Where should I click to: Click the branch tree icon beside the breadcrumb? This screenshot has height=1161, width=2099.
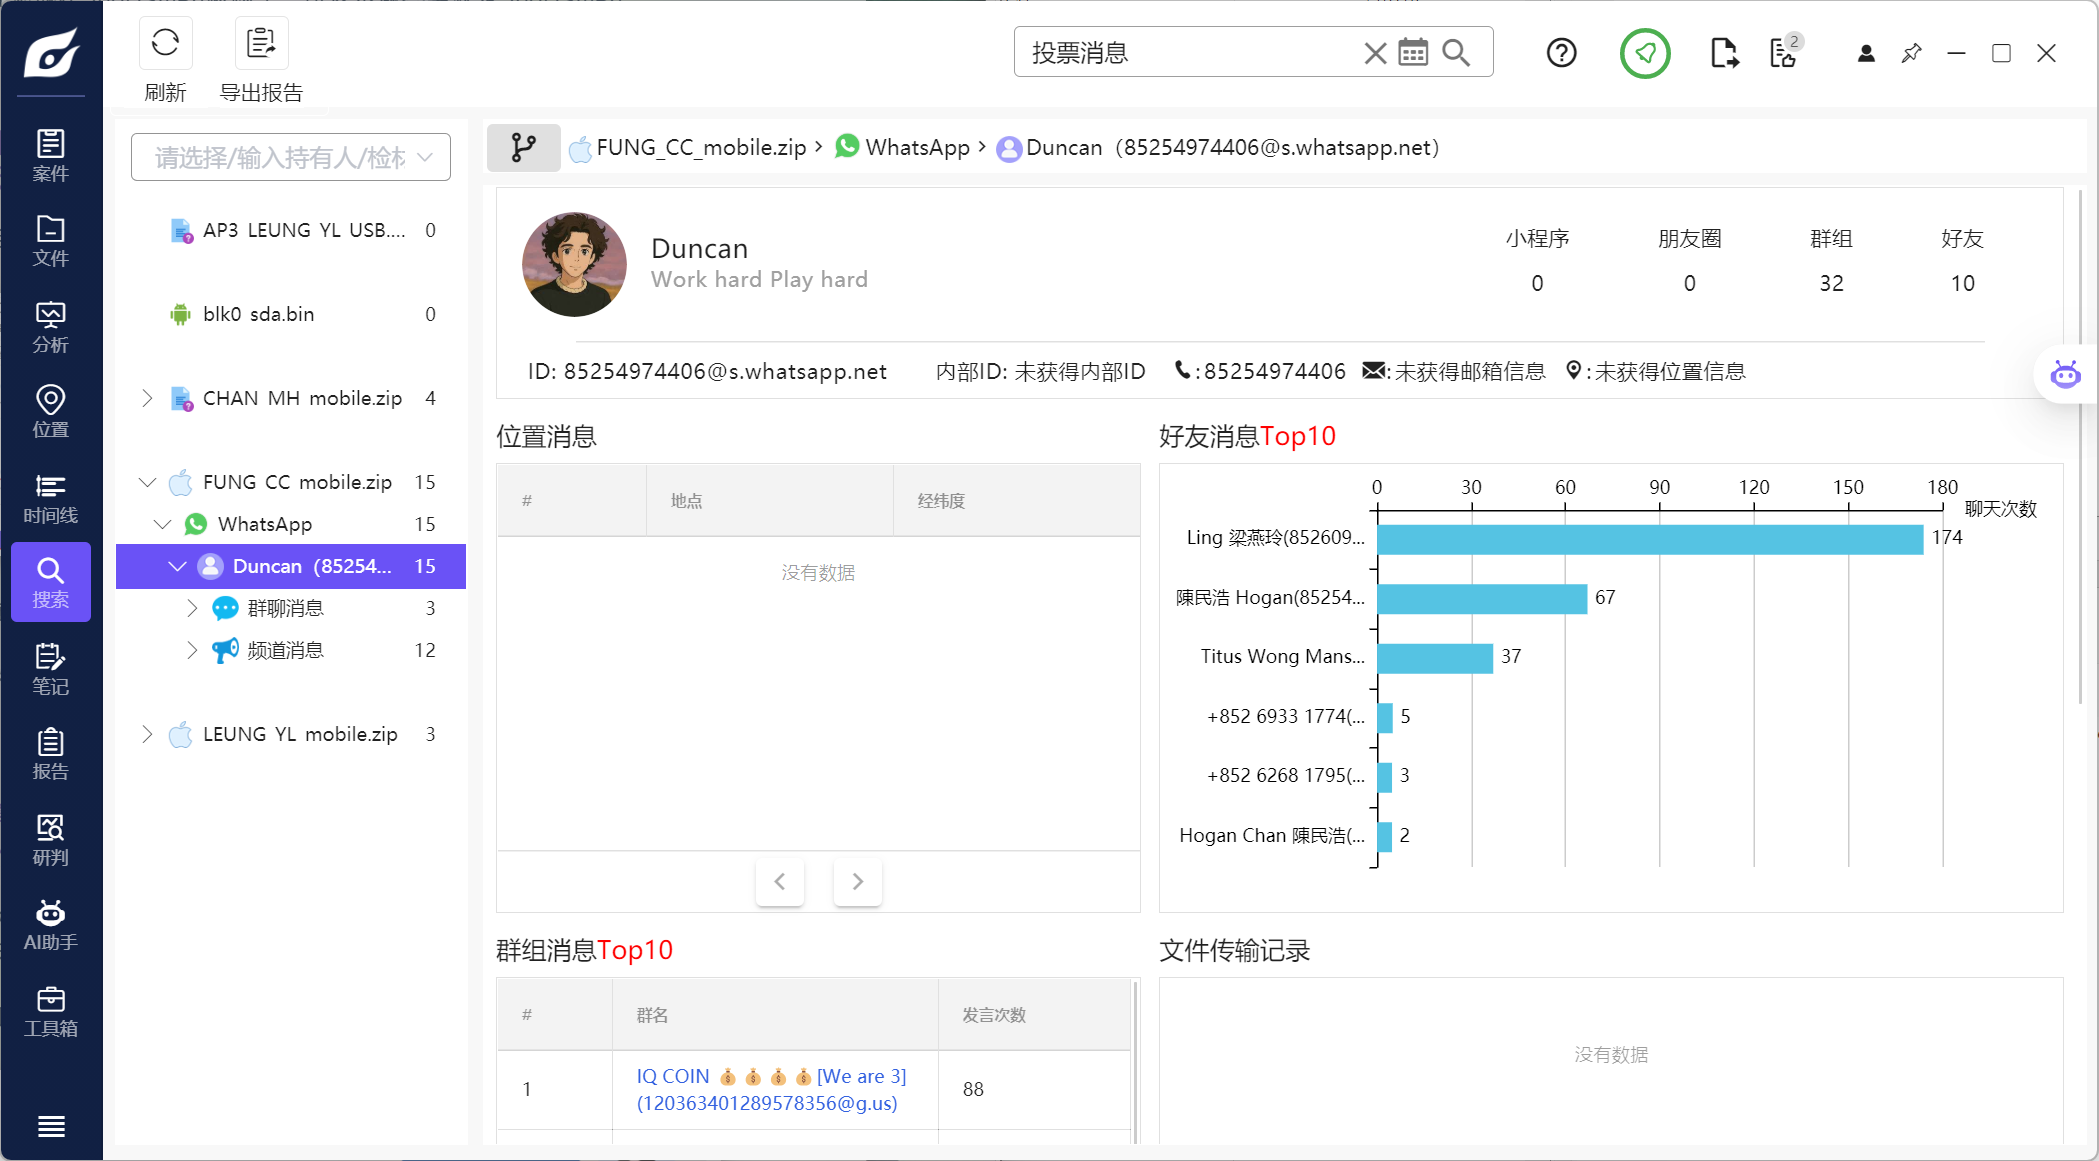(523, 148)
